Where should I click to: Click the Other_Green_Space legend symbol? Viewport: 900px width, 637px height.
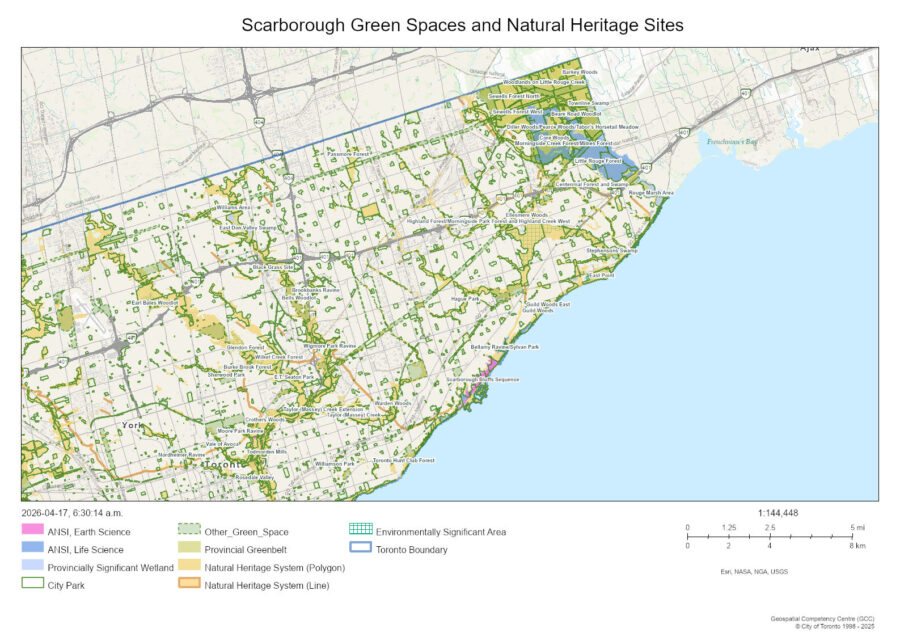pos(189,532)
